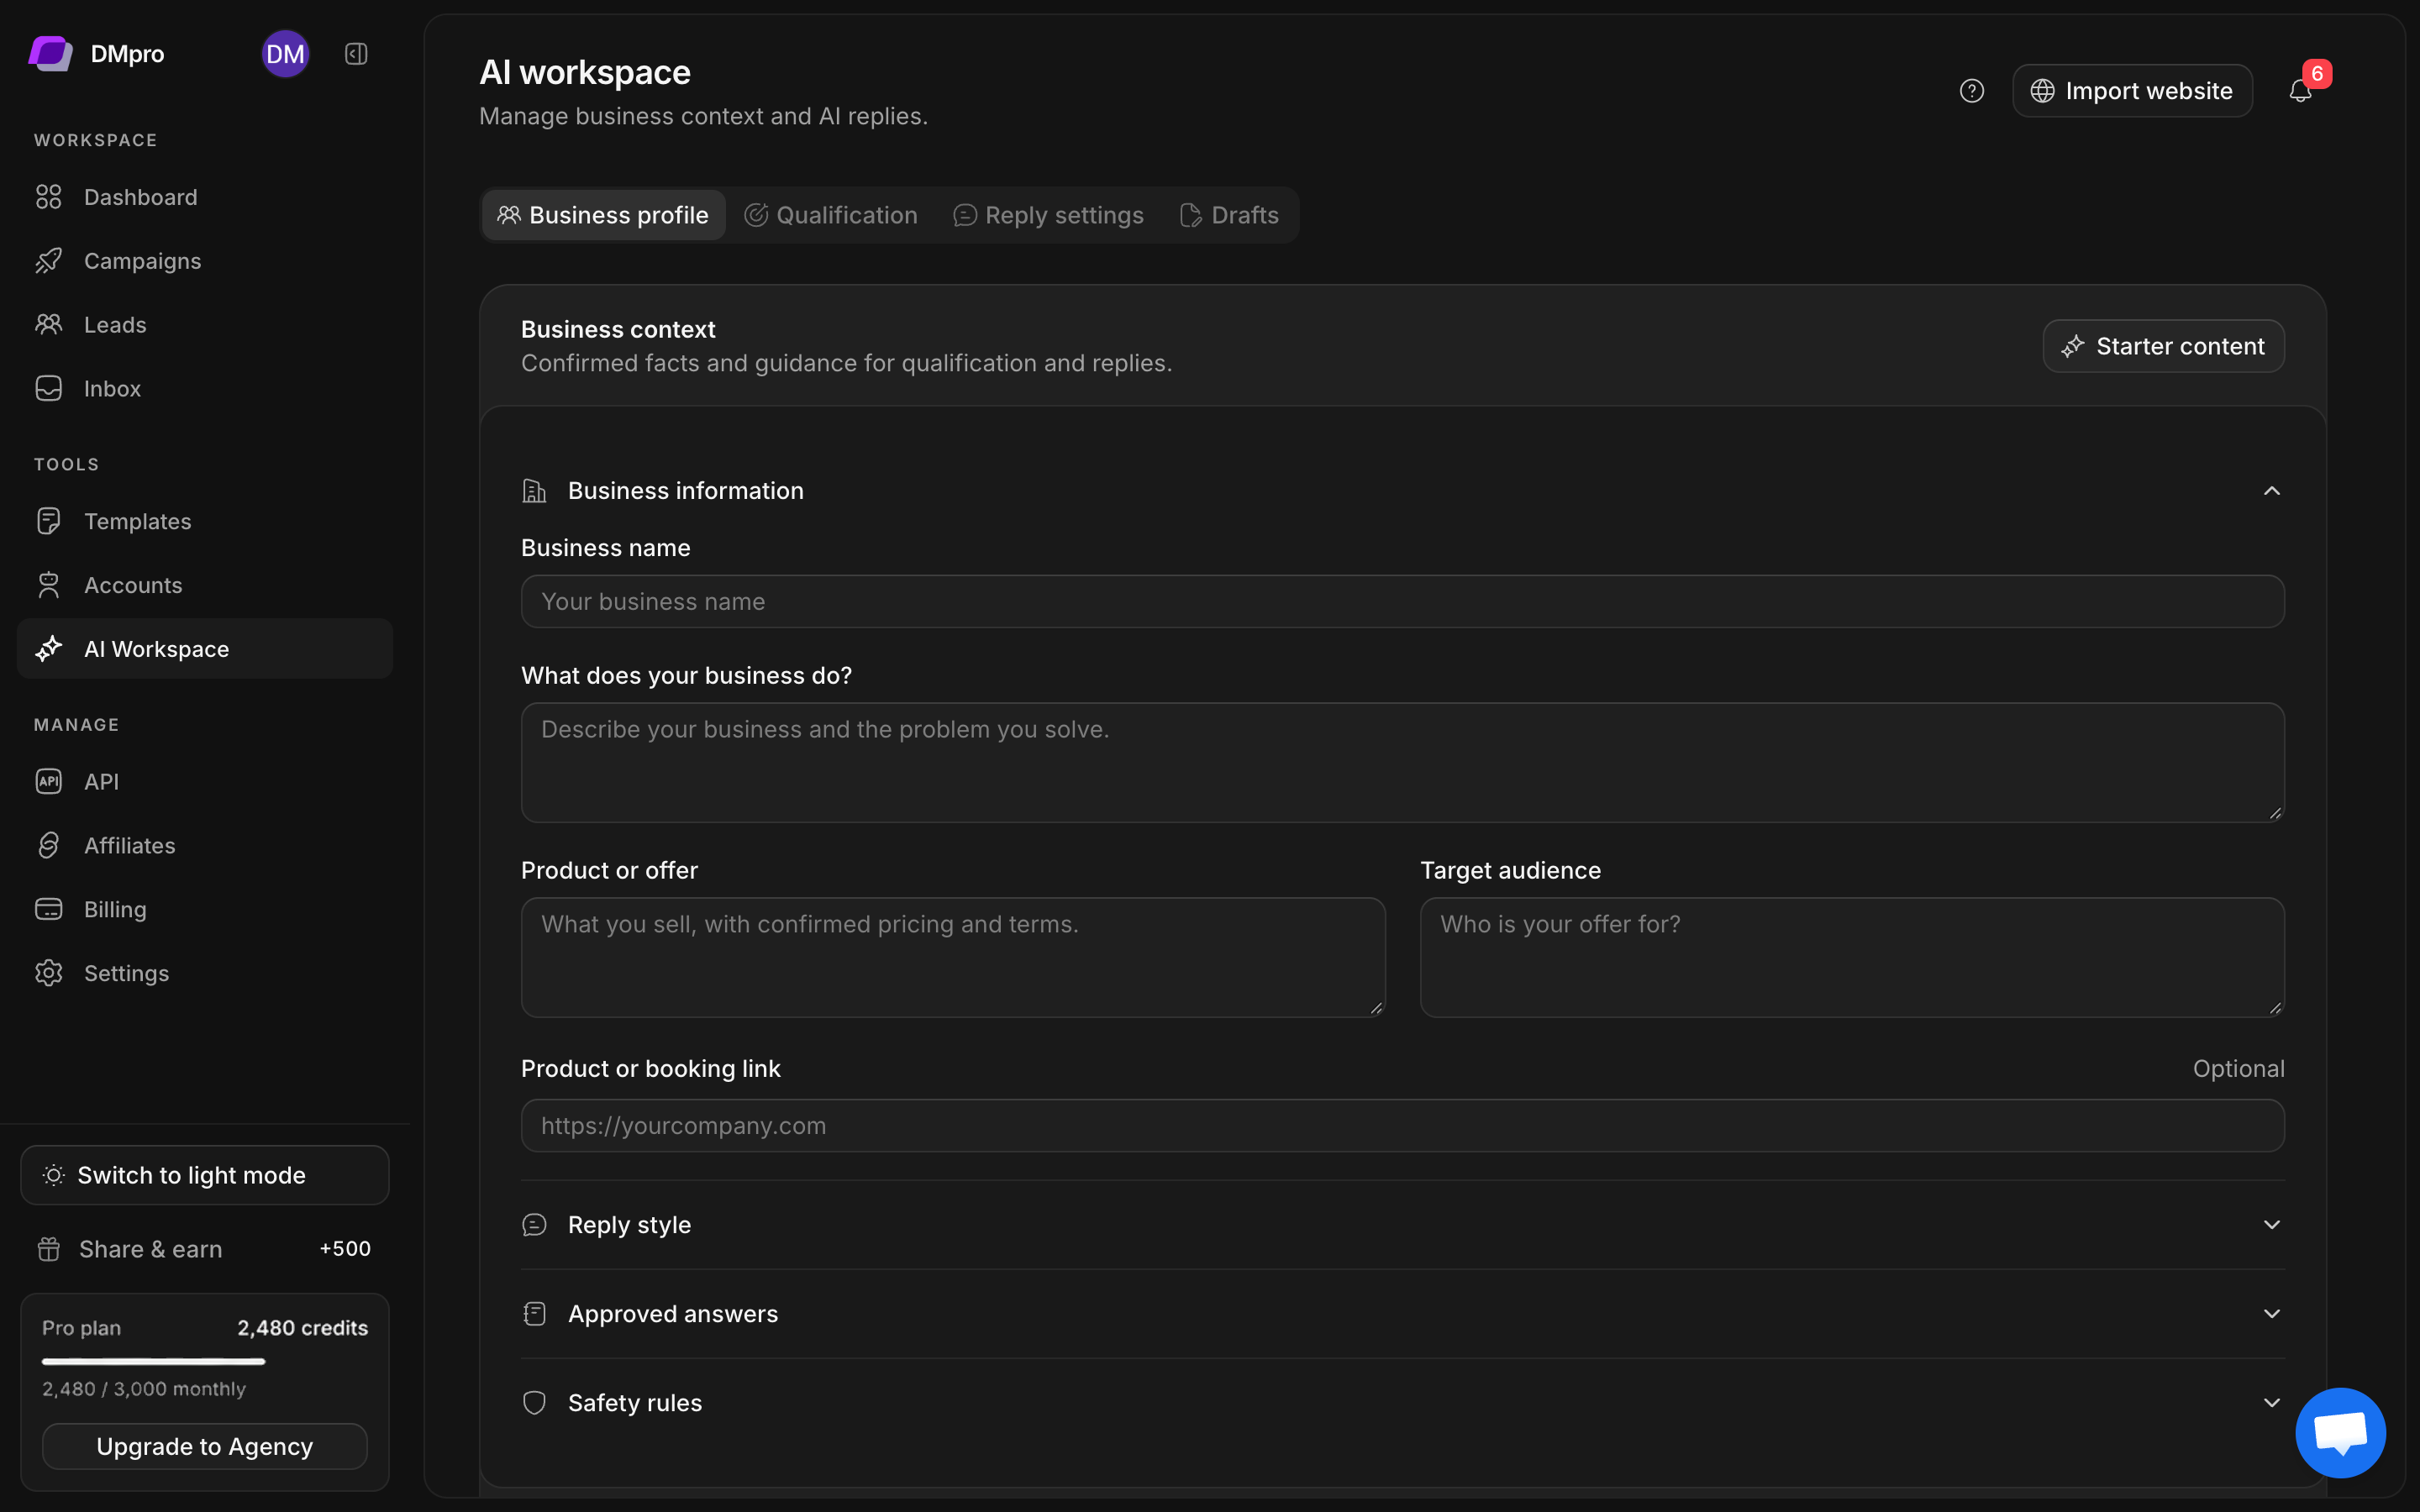Click Upgrade to Agency button
This screenshot has width=2420, height=1512.
205,1447
